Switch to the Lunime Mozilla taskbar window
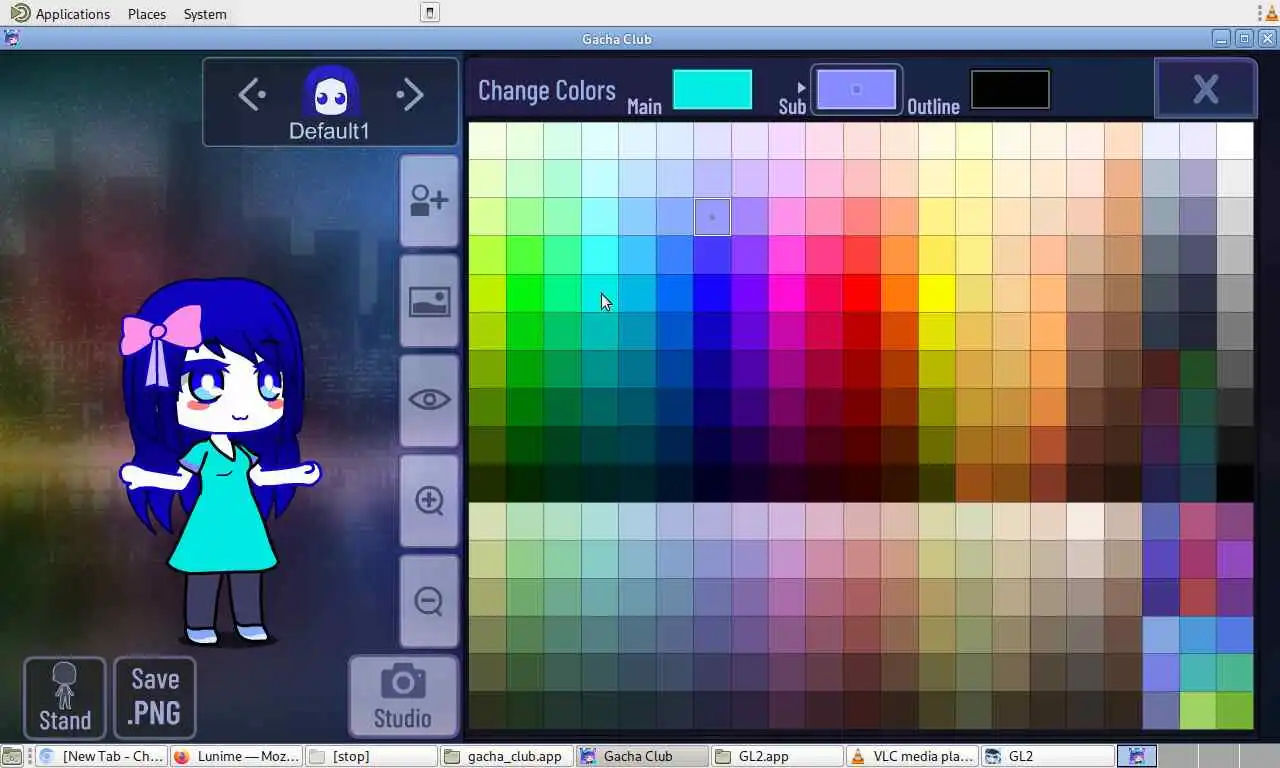This screenshot has width=1280, height=768. pyautogui.click(x=235, y=756)
